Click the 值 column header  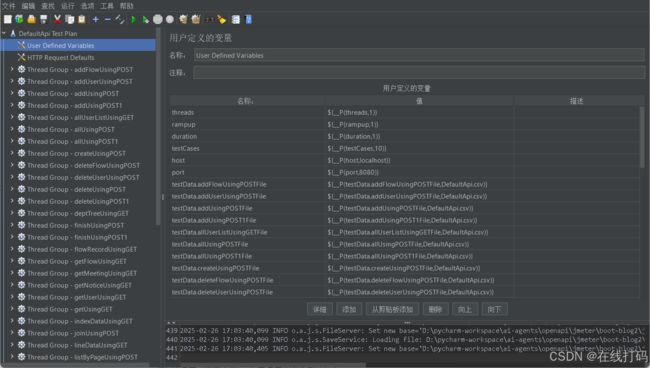420,101
